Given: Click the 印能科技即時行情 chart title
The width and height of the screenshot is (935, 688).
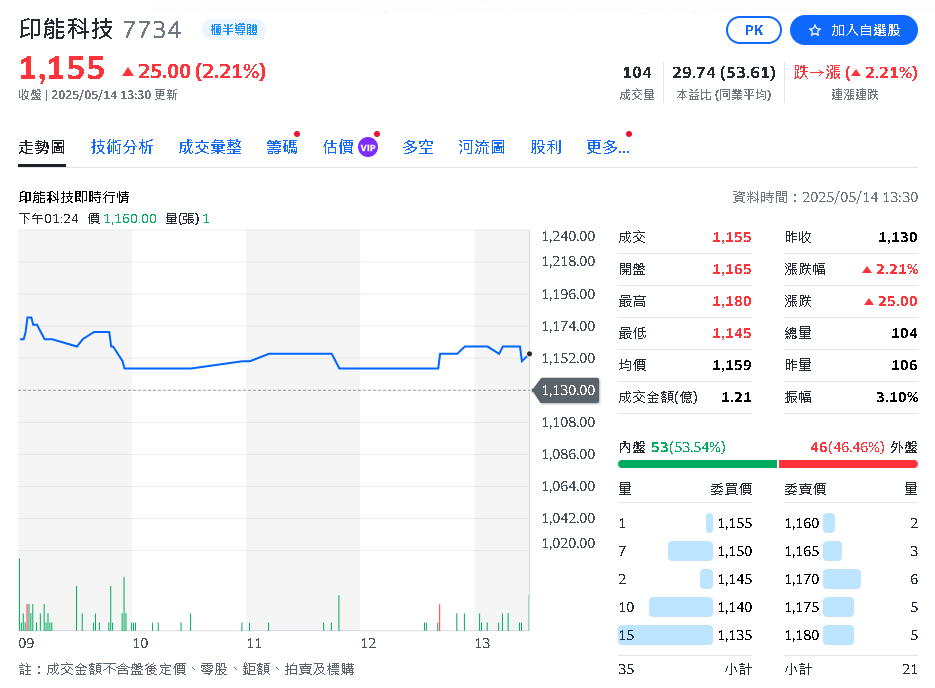Looking at the screenshot, I should coord(74,197).
